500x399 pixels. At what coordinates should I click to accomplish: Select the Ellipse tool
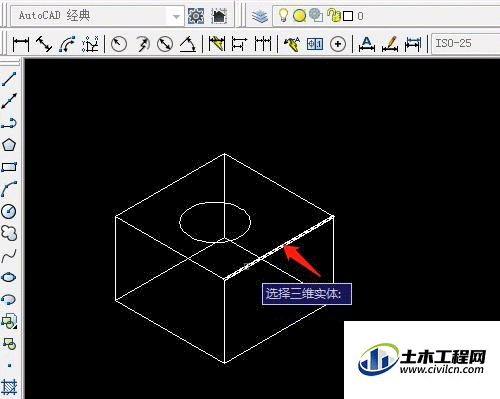(x=9, y=277)
